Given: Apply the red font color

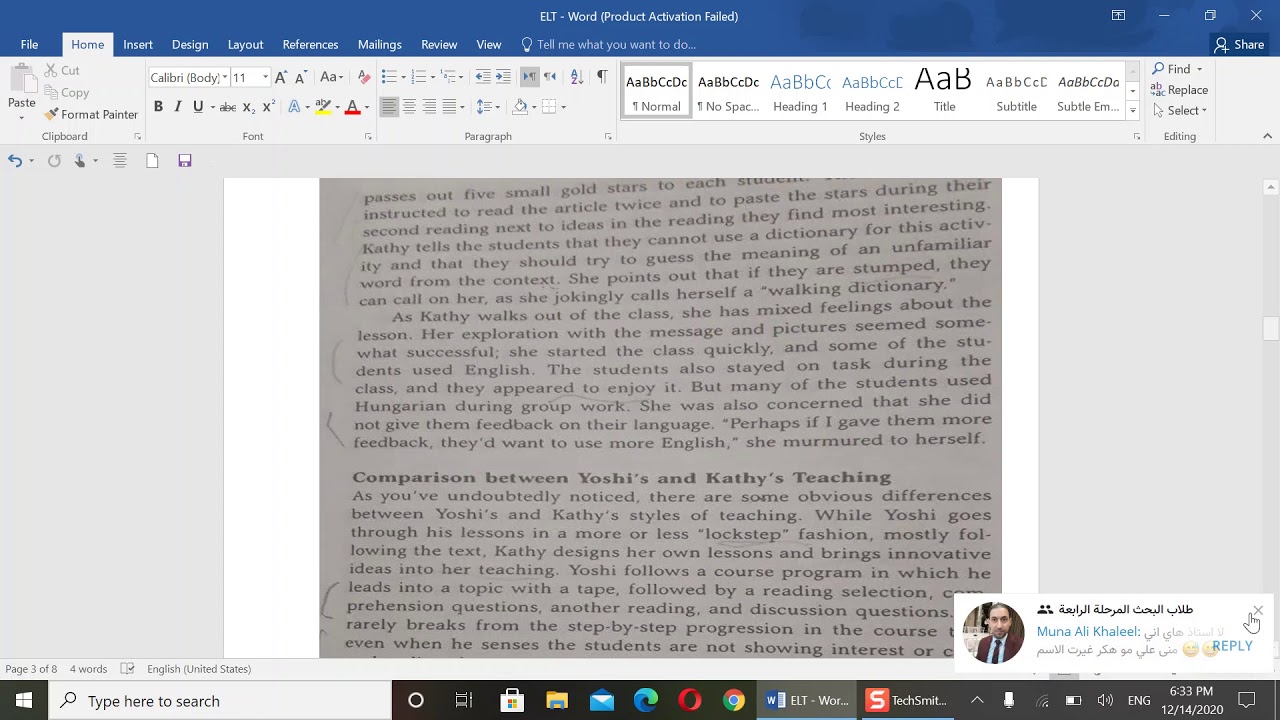Looking at the screenshot, I should (x=352, y=107).
